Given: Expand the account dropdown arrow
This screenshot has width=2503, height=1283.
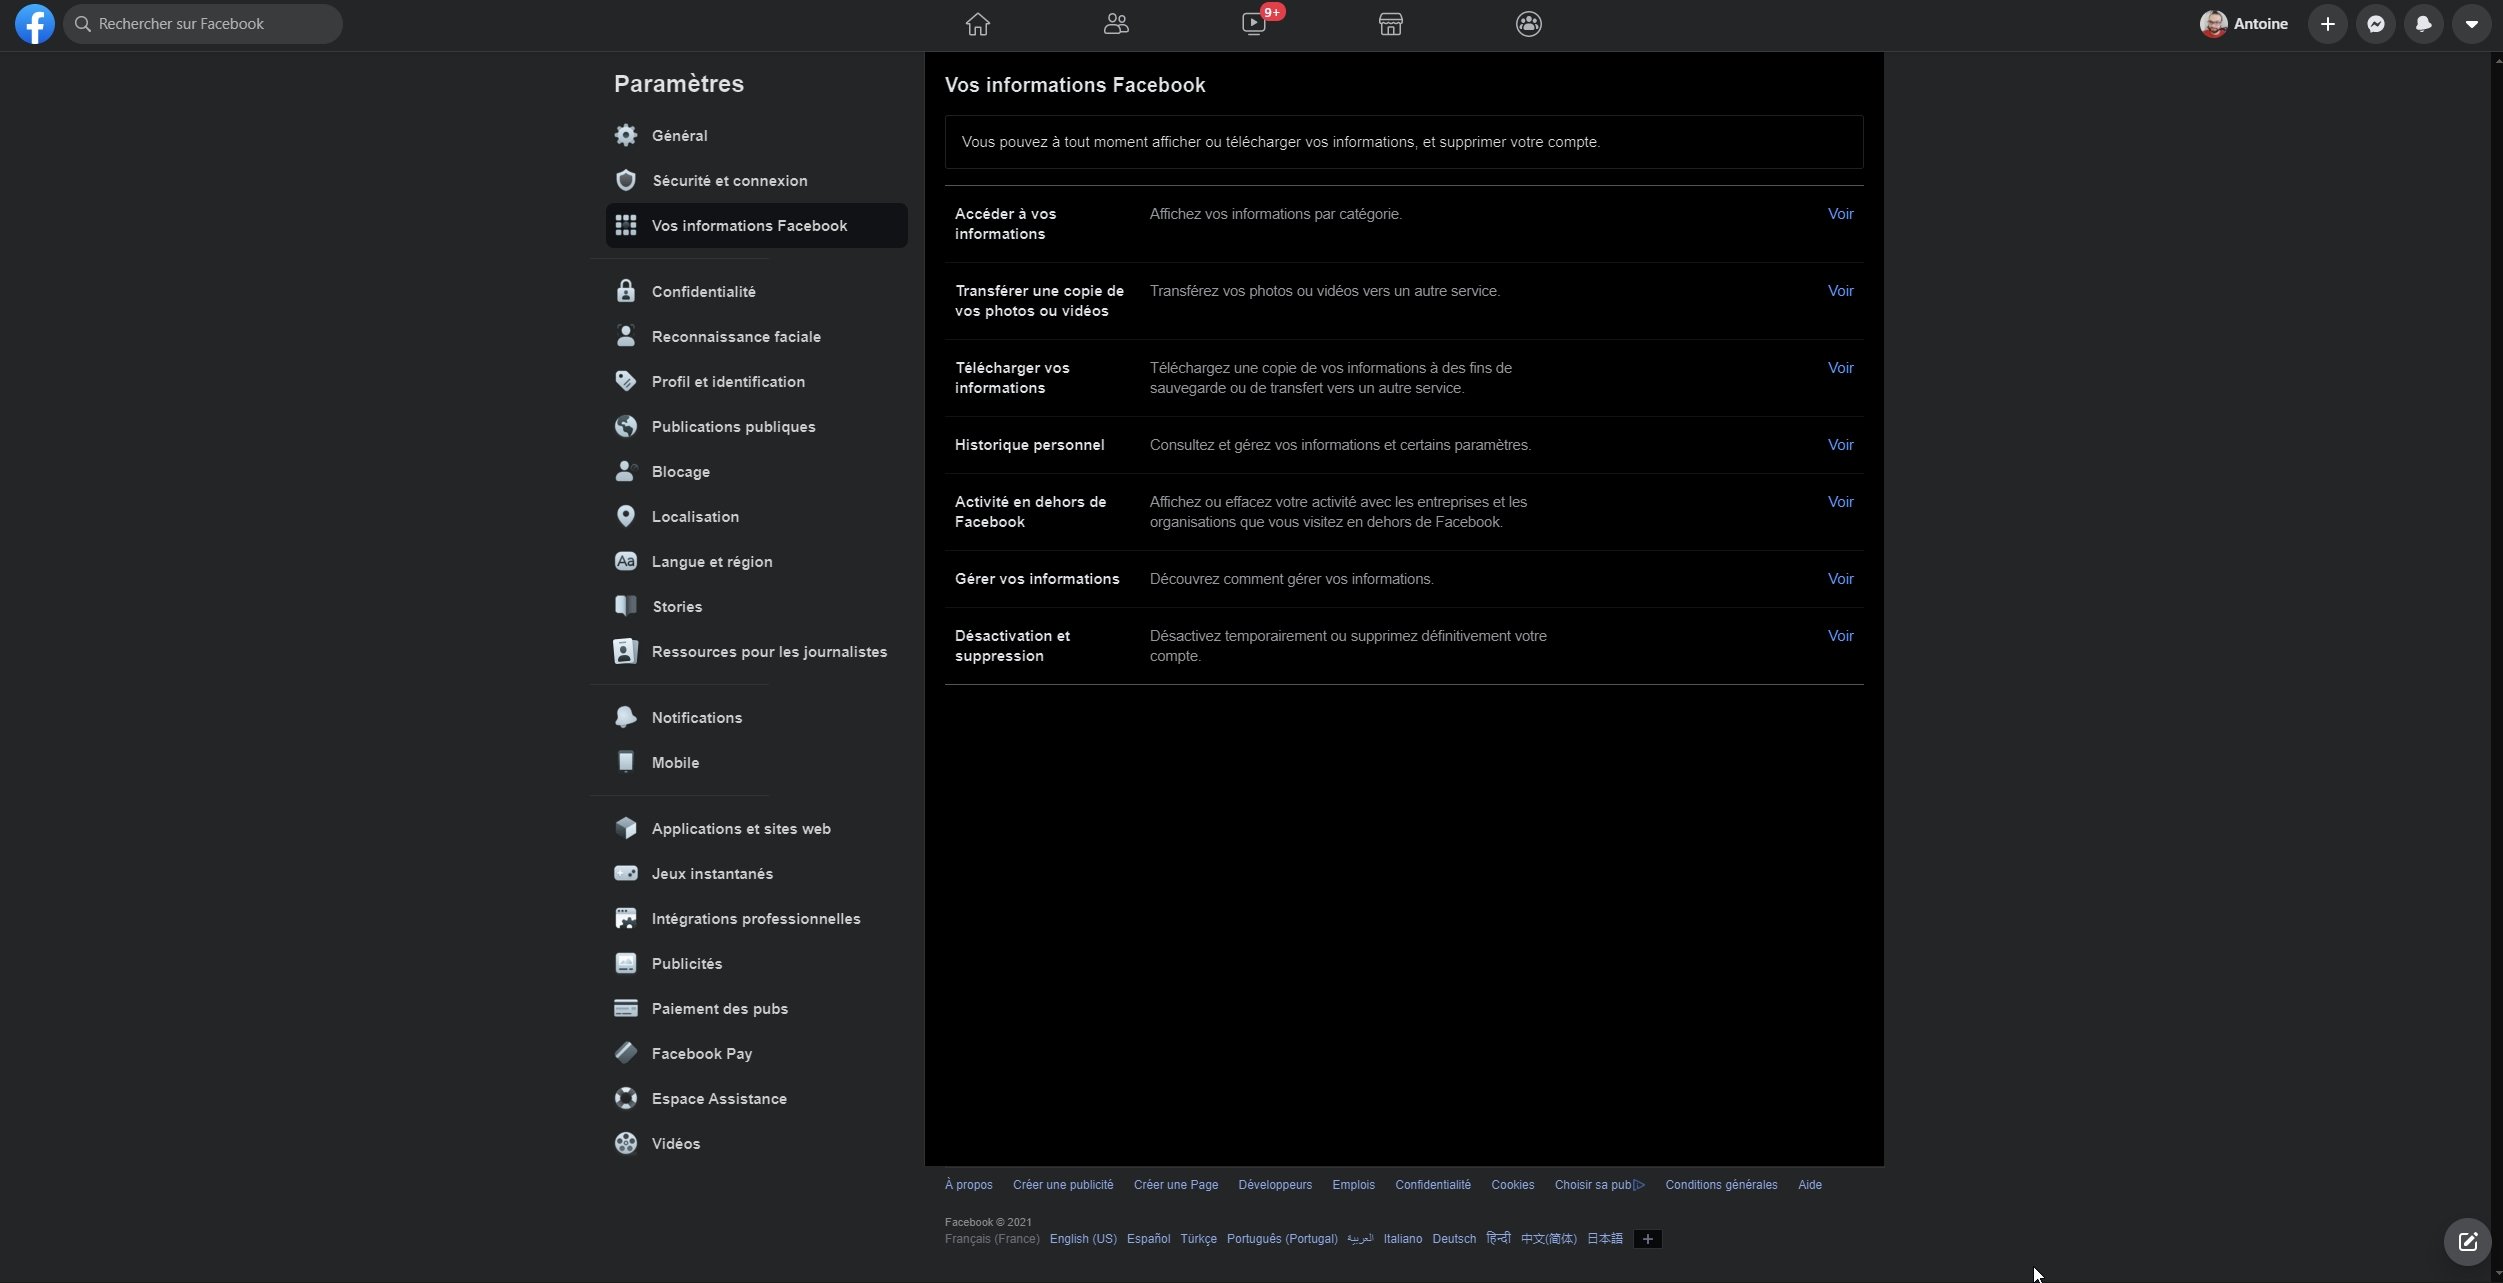Looking at the screenshot, I should point(2471,24).
